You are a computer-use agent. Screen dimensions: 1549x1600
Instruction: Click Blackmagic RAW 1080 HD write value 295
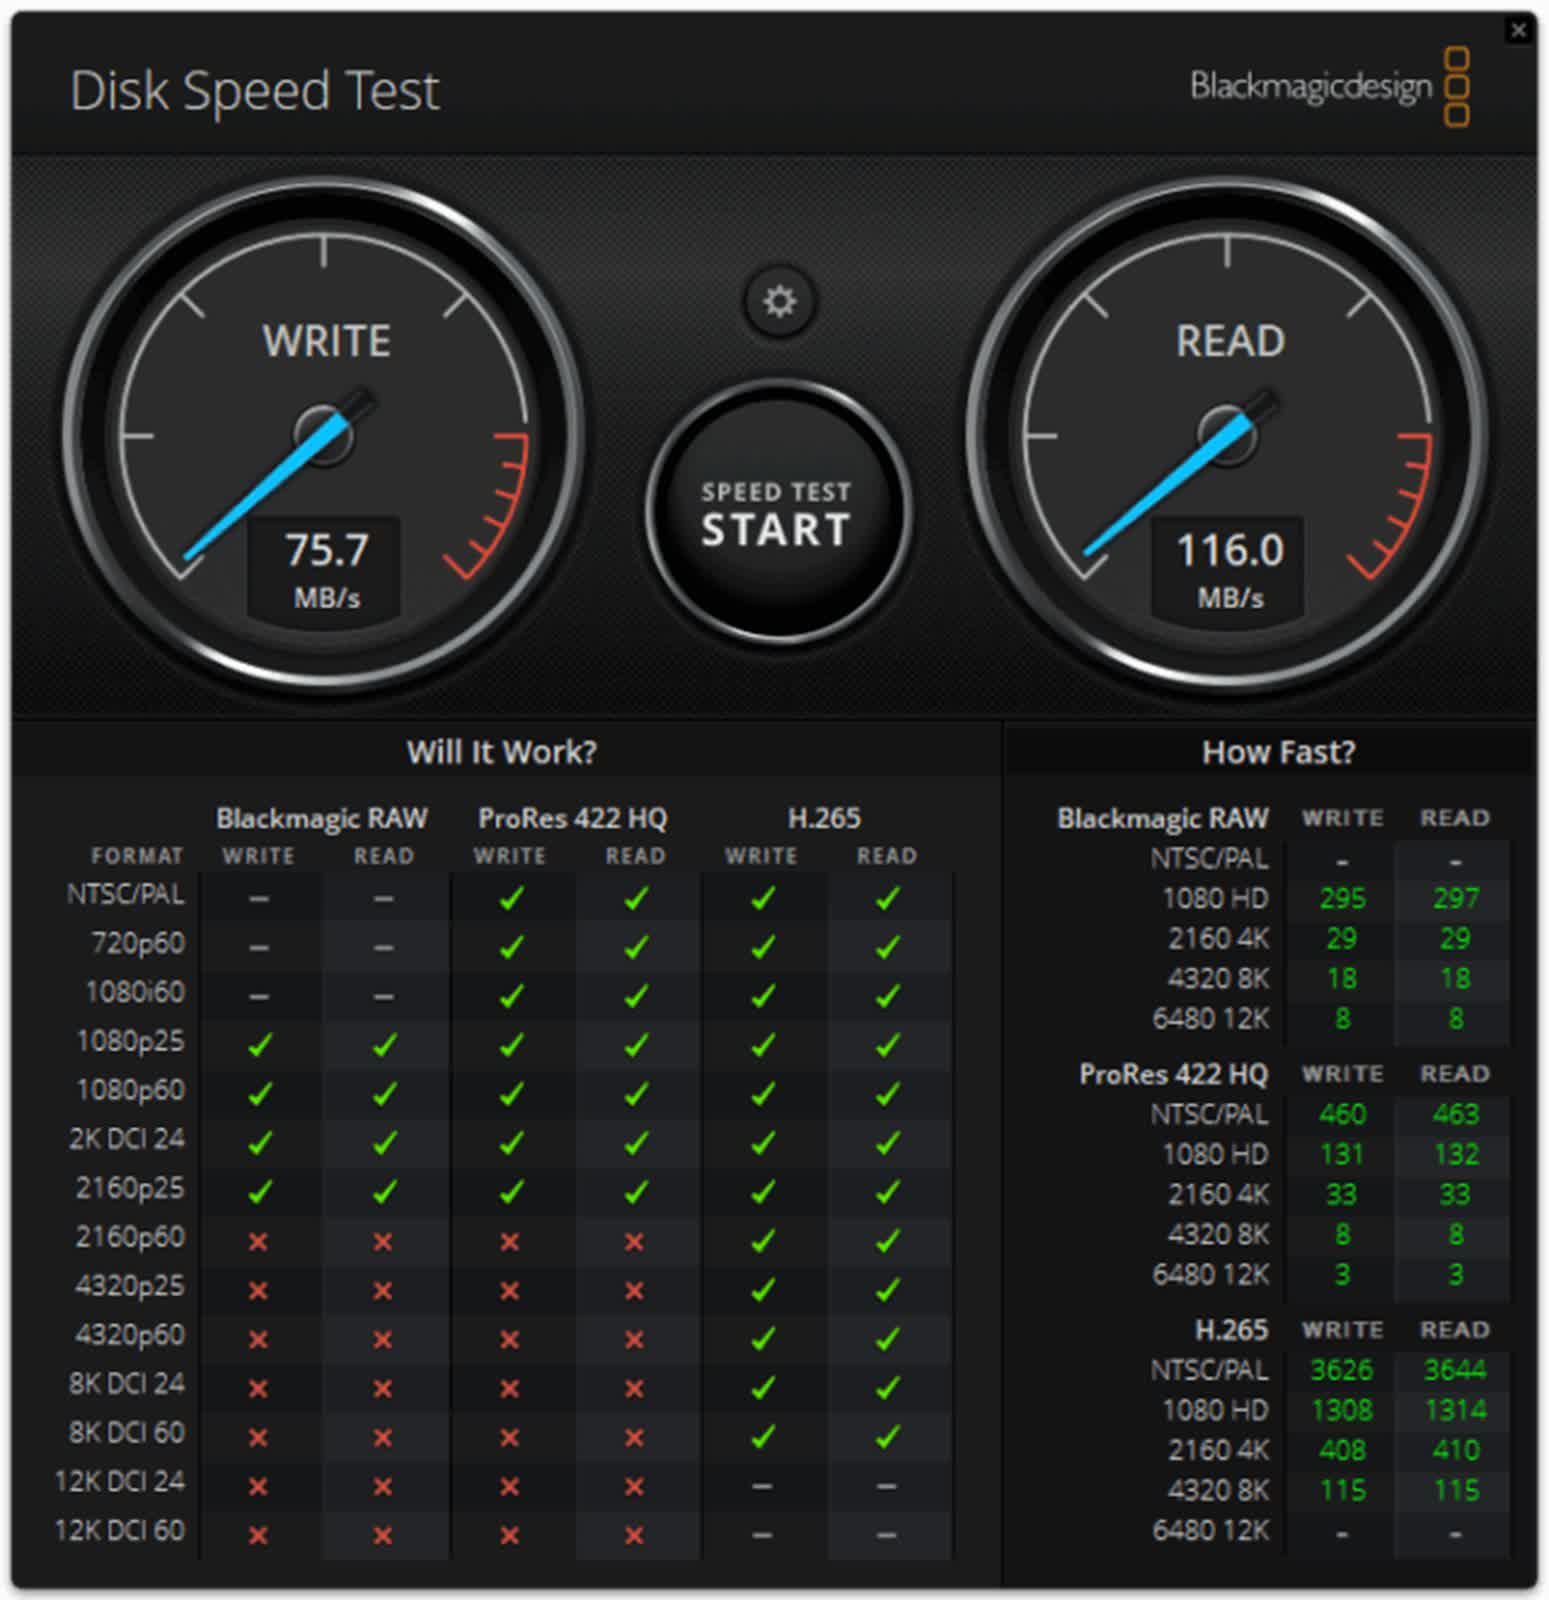coord(1342,899)
